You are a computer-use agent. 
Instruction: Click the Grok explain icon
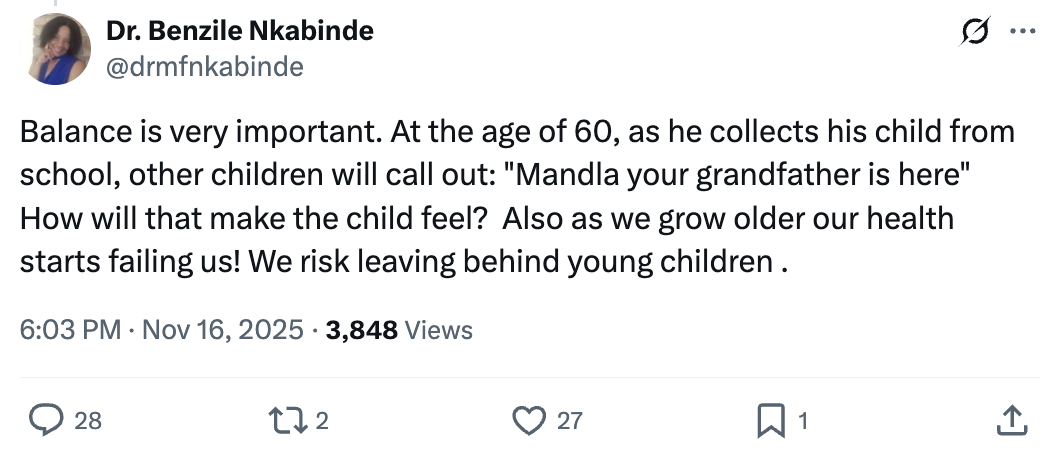click(971, 32)
